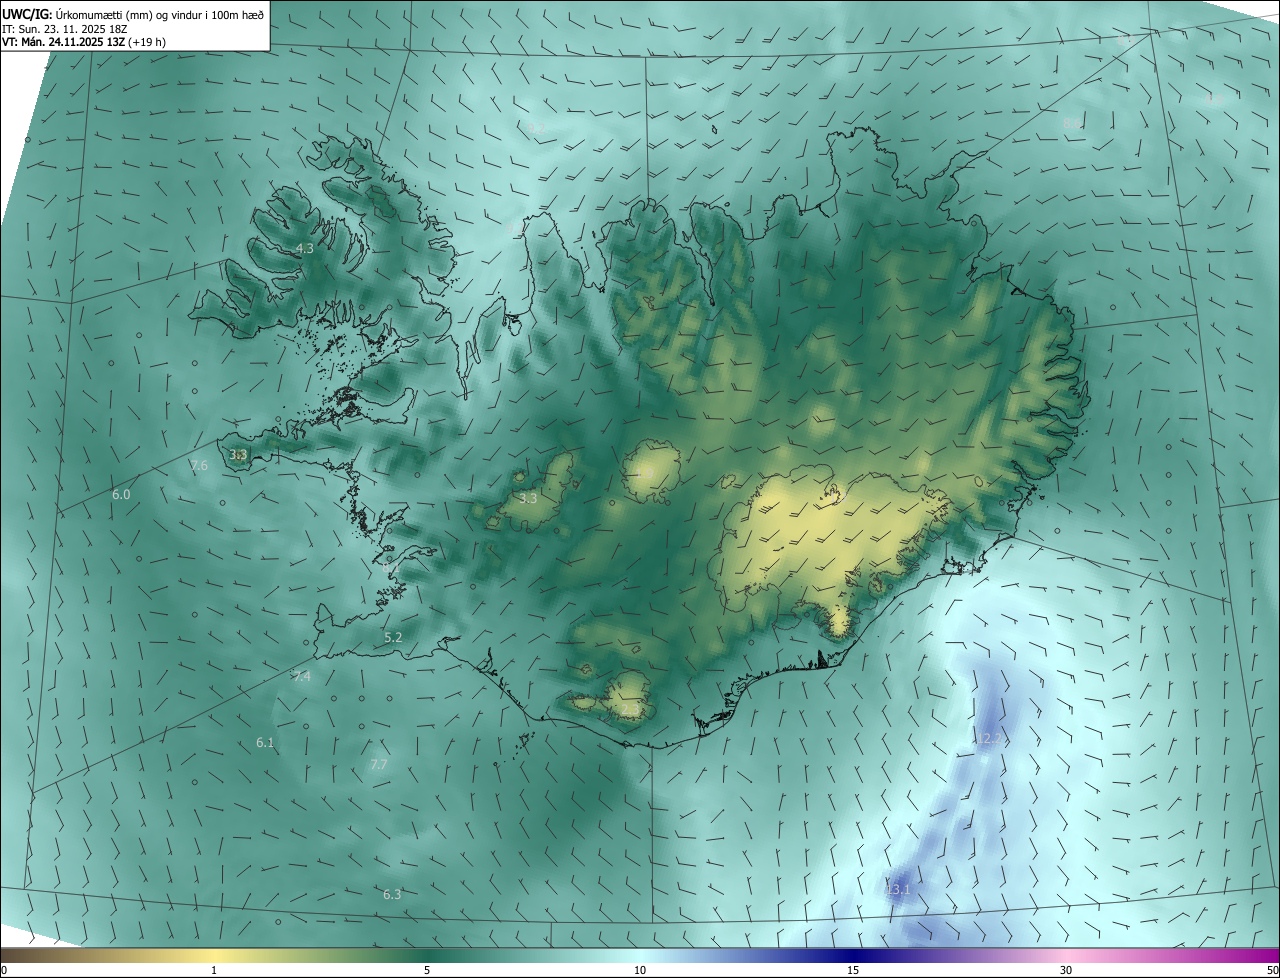Screen dimensions: 1280x978
Task: Click the 10 label on the color scale
Action: click(x=640, y=970)
